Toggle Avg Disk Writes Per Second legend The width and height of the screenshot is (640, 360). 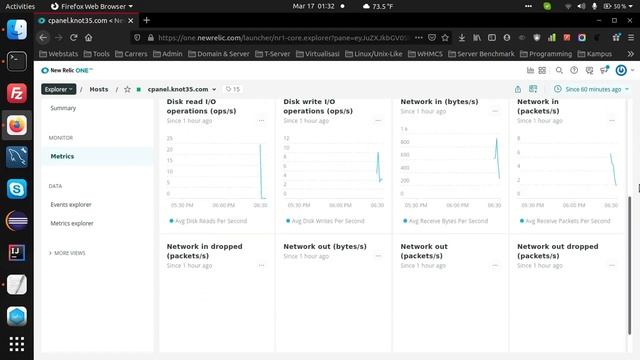coord(325,221)
